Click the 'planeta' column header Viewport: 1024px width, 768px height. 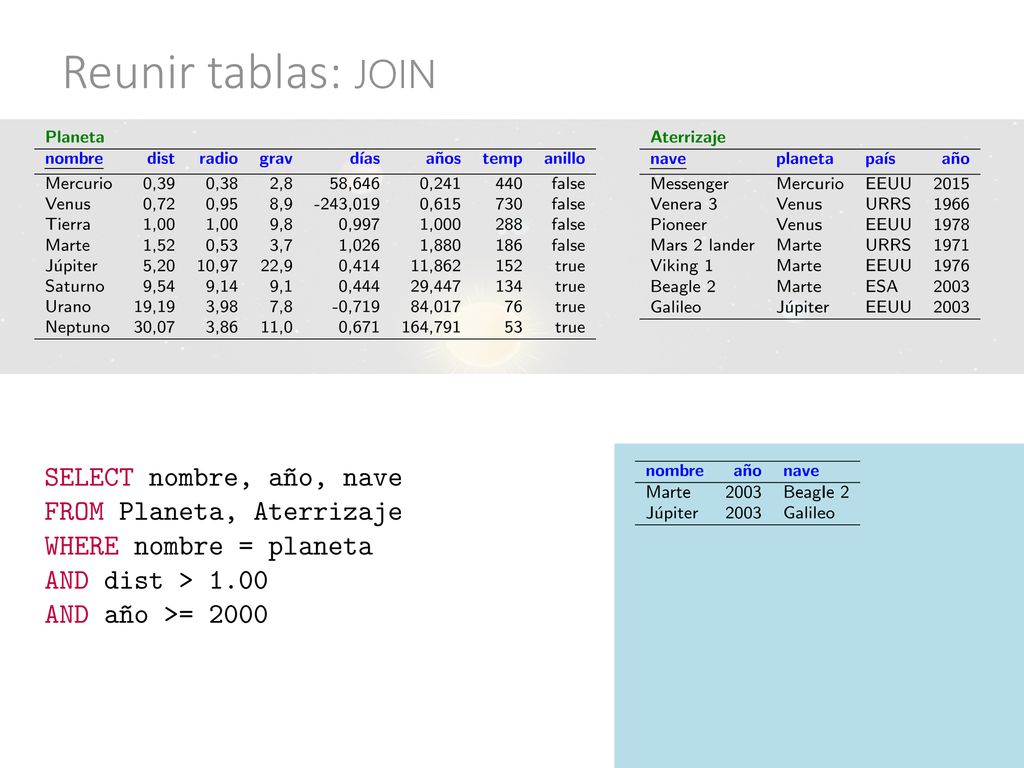coord(804,159)
